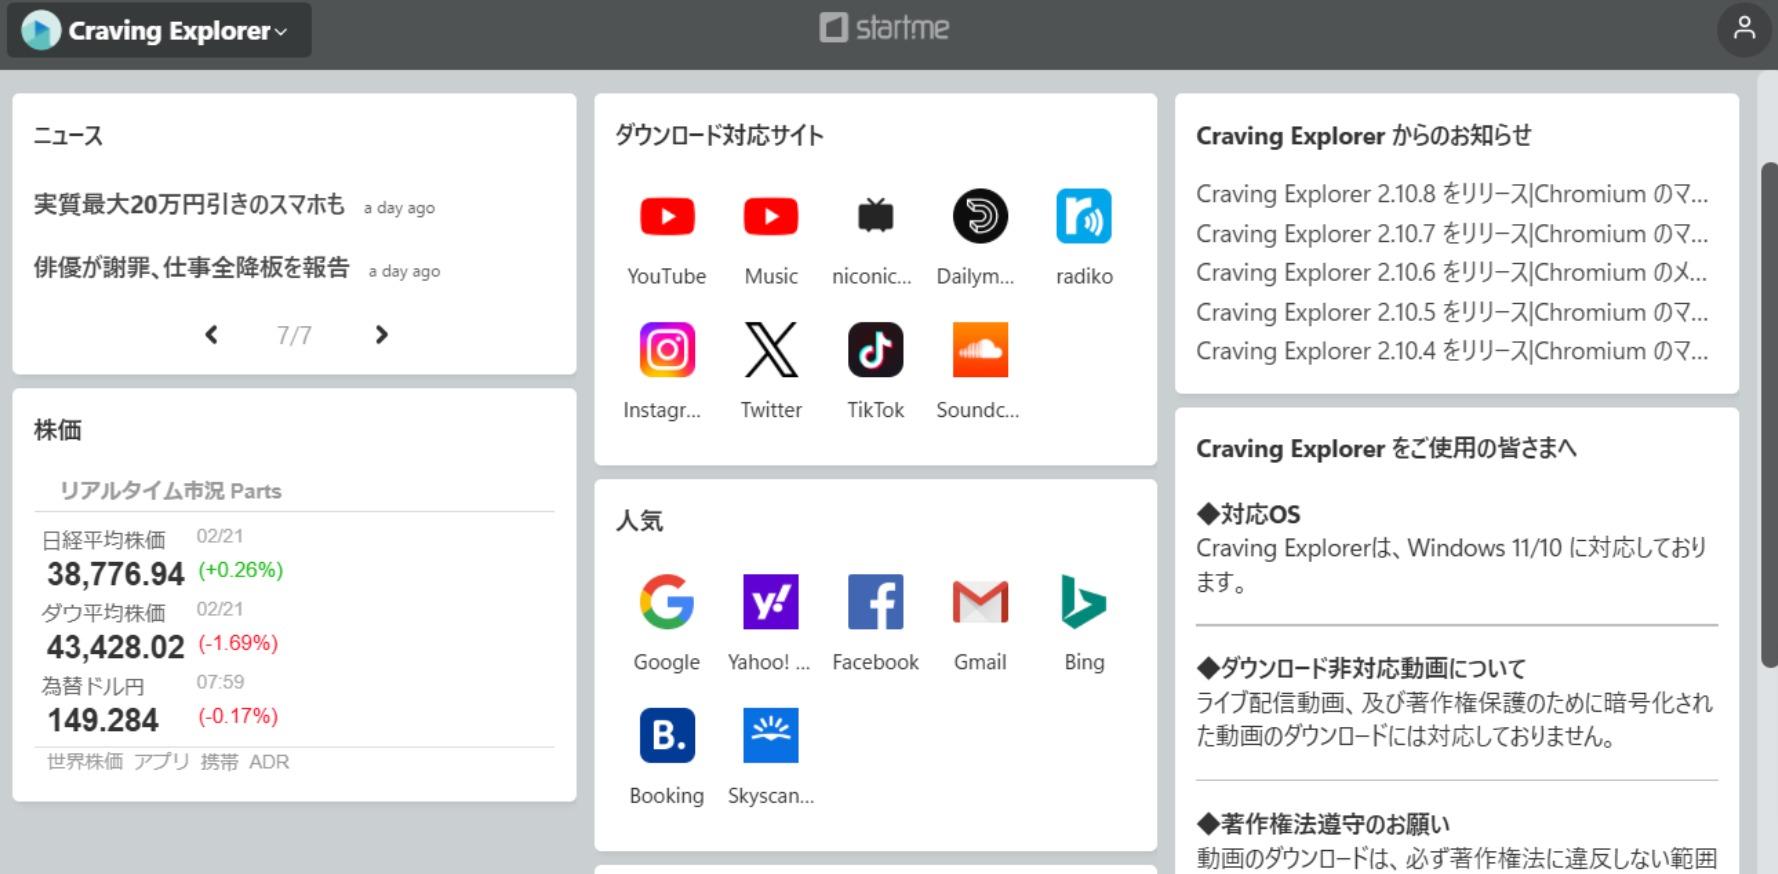The width and height of the screenshot is (1778, 874).
Task: Open the Dailymotion site icon
Action: (980, 216)
